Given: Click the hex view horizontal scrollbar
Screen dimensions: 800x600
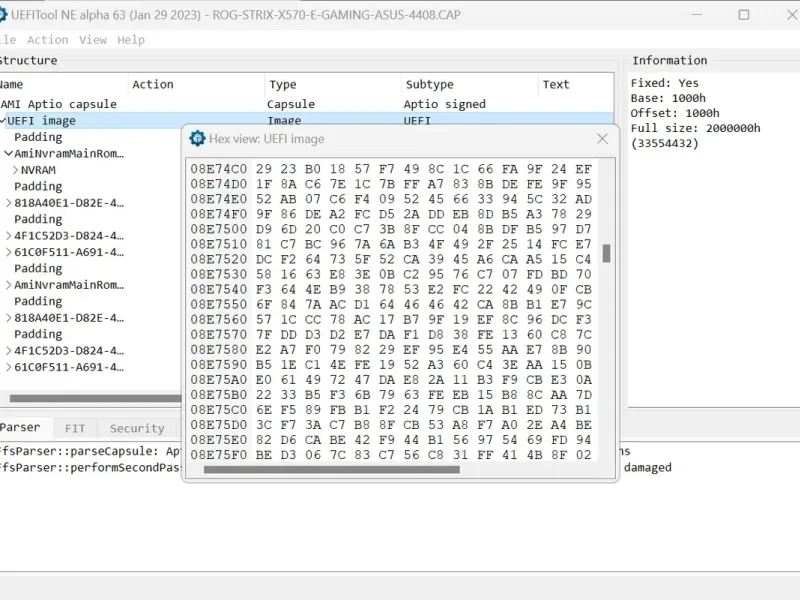Looking at the screenshot, I should coord(332,469).
